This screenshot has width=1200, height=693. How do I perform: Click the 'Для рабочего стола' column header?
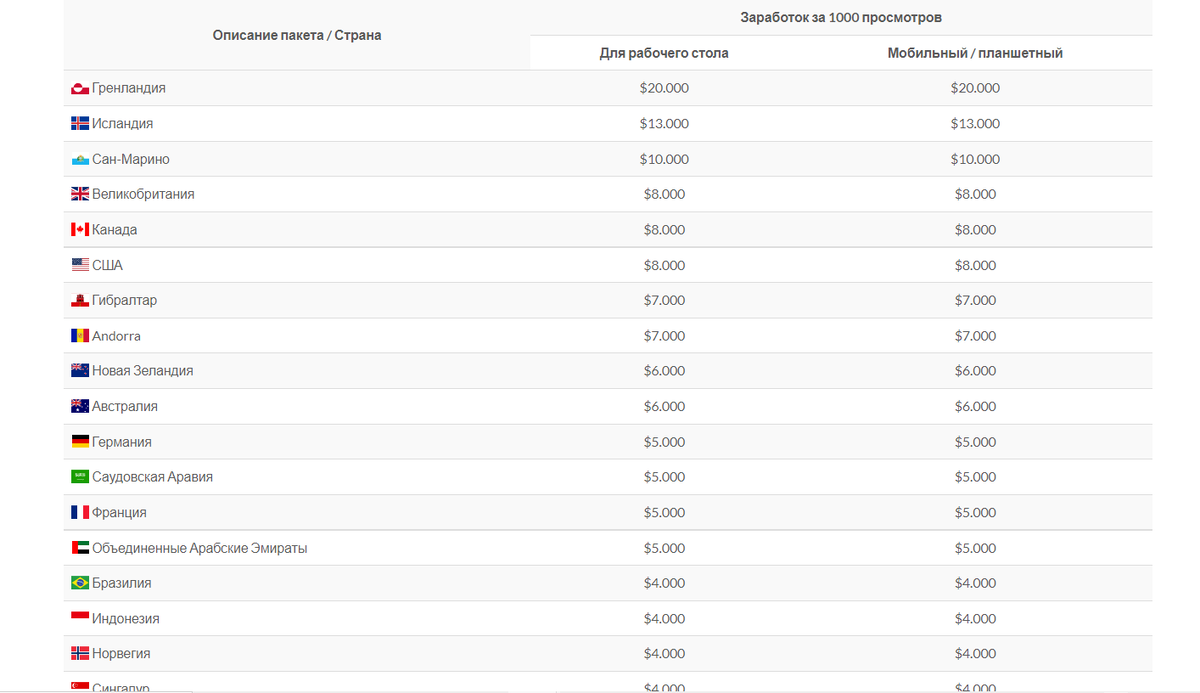[x=664, y=53]
